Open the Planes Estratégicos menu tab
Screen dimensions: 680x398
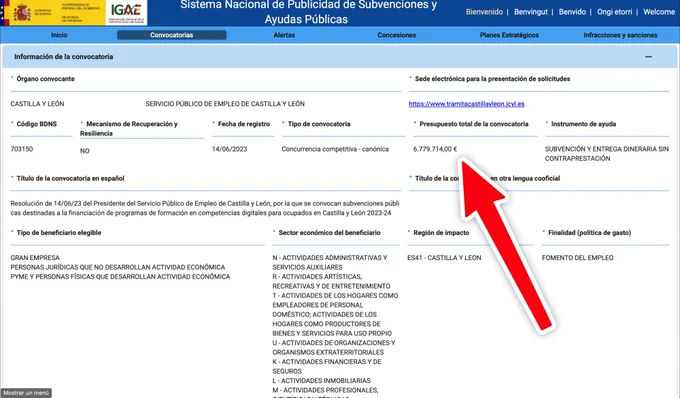click(x=509, y=35)
